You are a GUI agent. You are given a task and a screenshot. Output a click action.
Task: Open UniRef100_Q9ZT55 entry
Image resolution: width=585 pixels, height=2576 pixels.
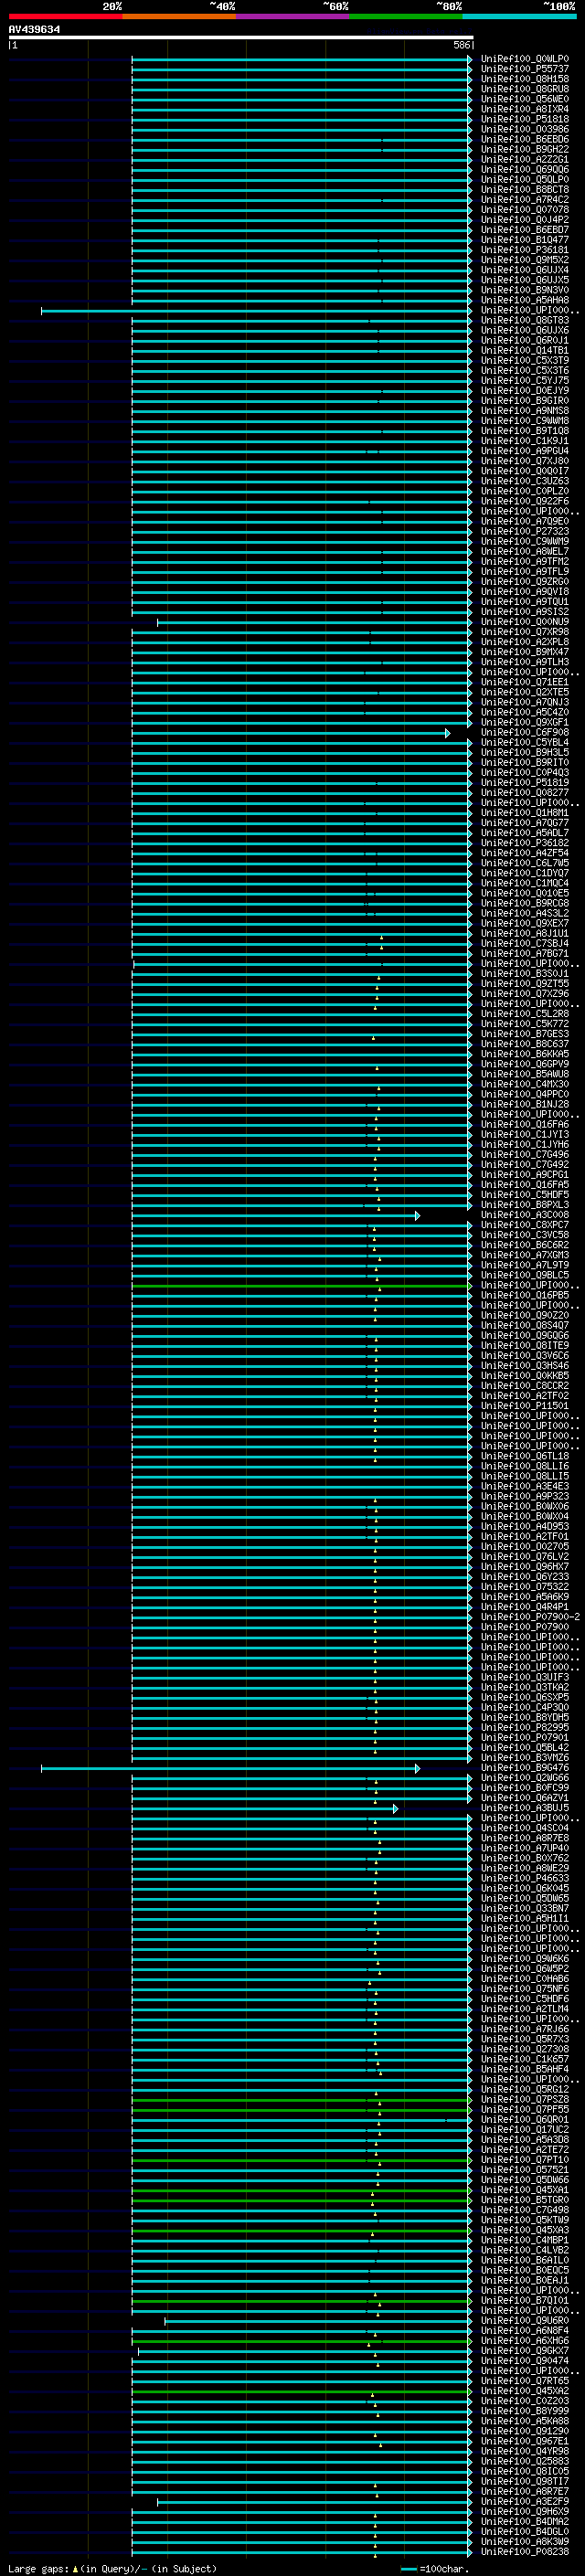click(524, 984)
